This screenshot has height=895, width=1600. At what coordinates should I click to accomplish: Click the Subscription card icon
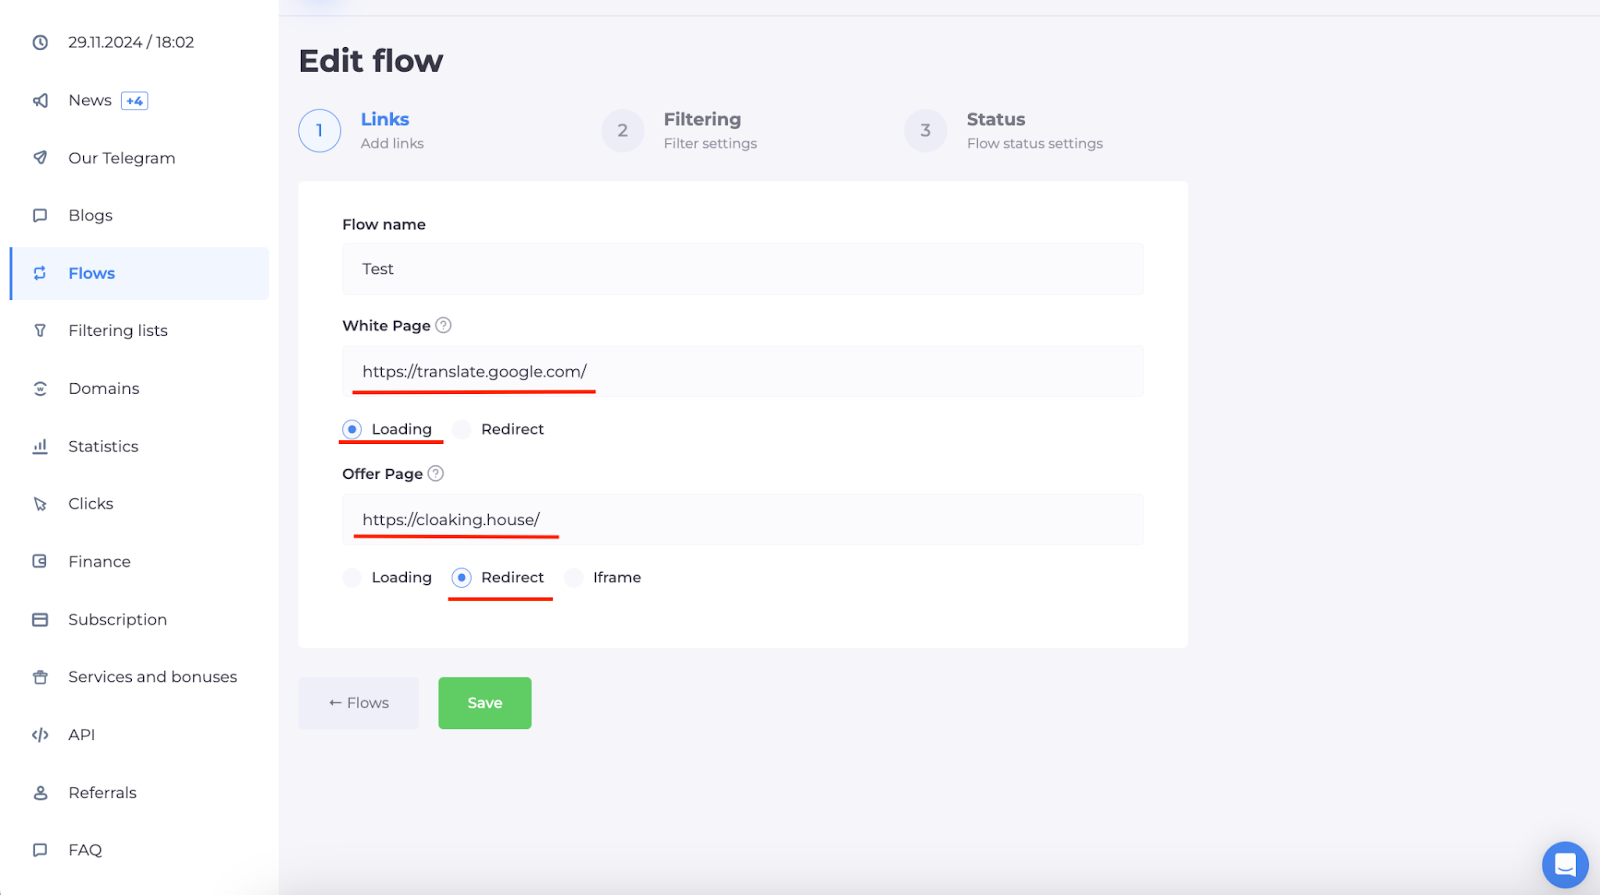tap(40, 619)
